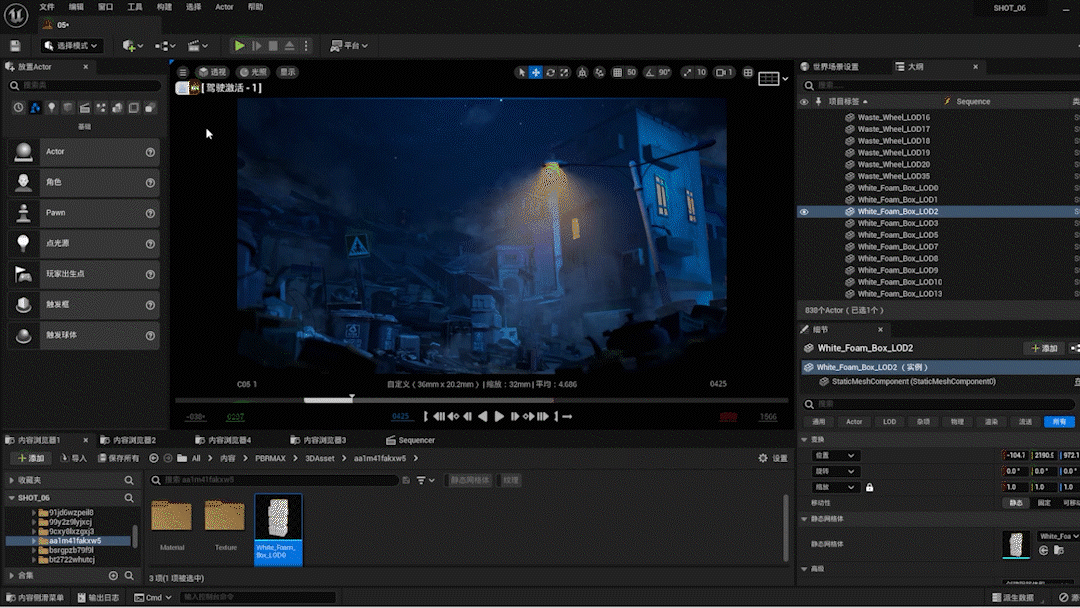This screenshot has height=608, width=1080.
Task: Set mobility to 静态 (Static)
Action: [1016, 503]
